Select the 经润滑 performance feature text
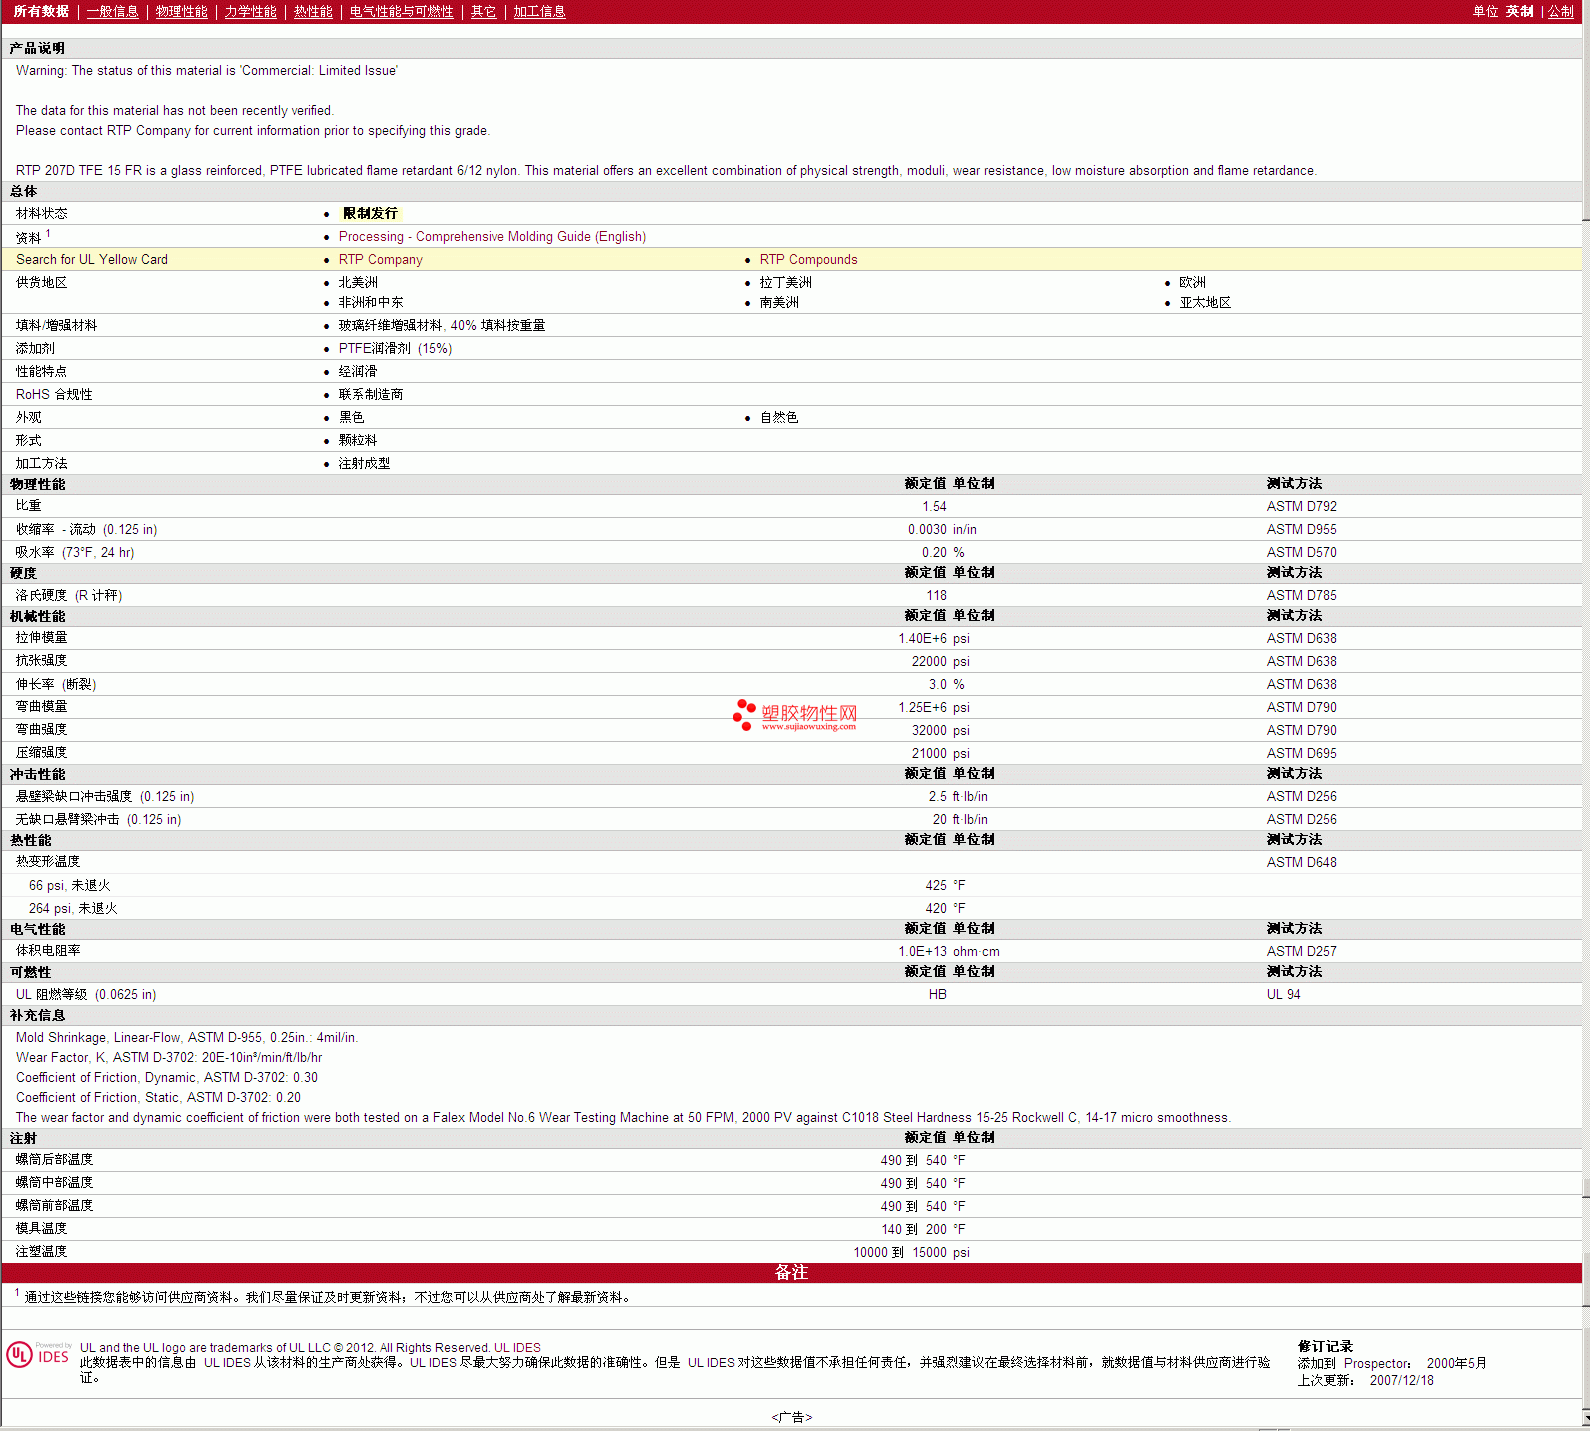 [x=358, y=371]
